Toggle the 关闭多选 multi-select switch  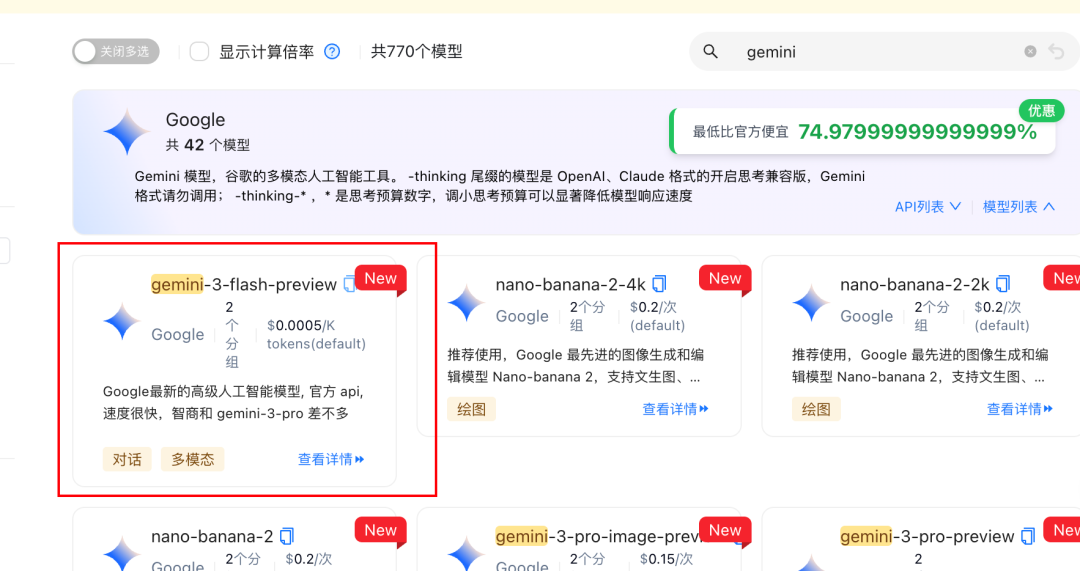click(116, 52)
